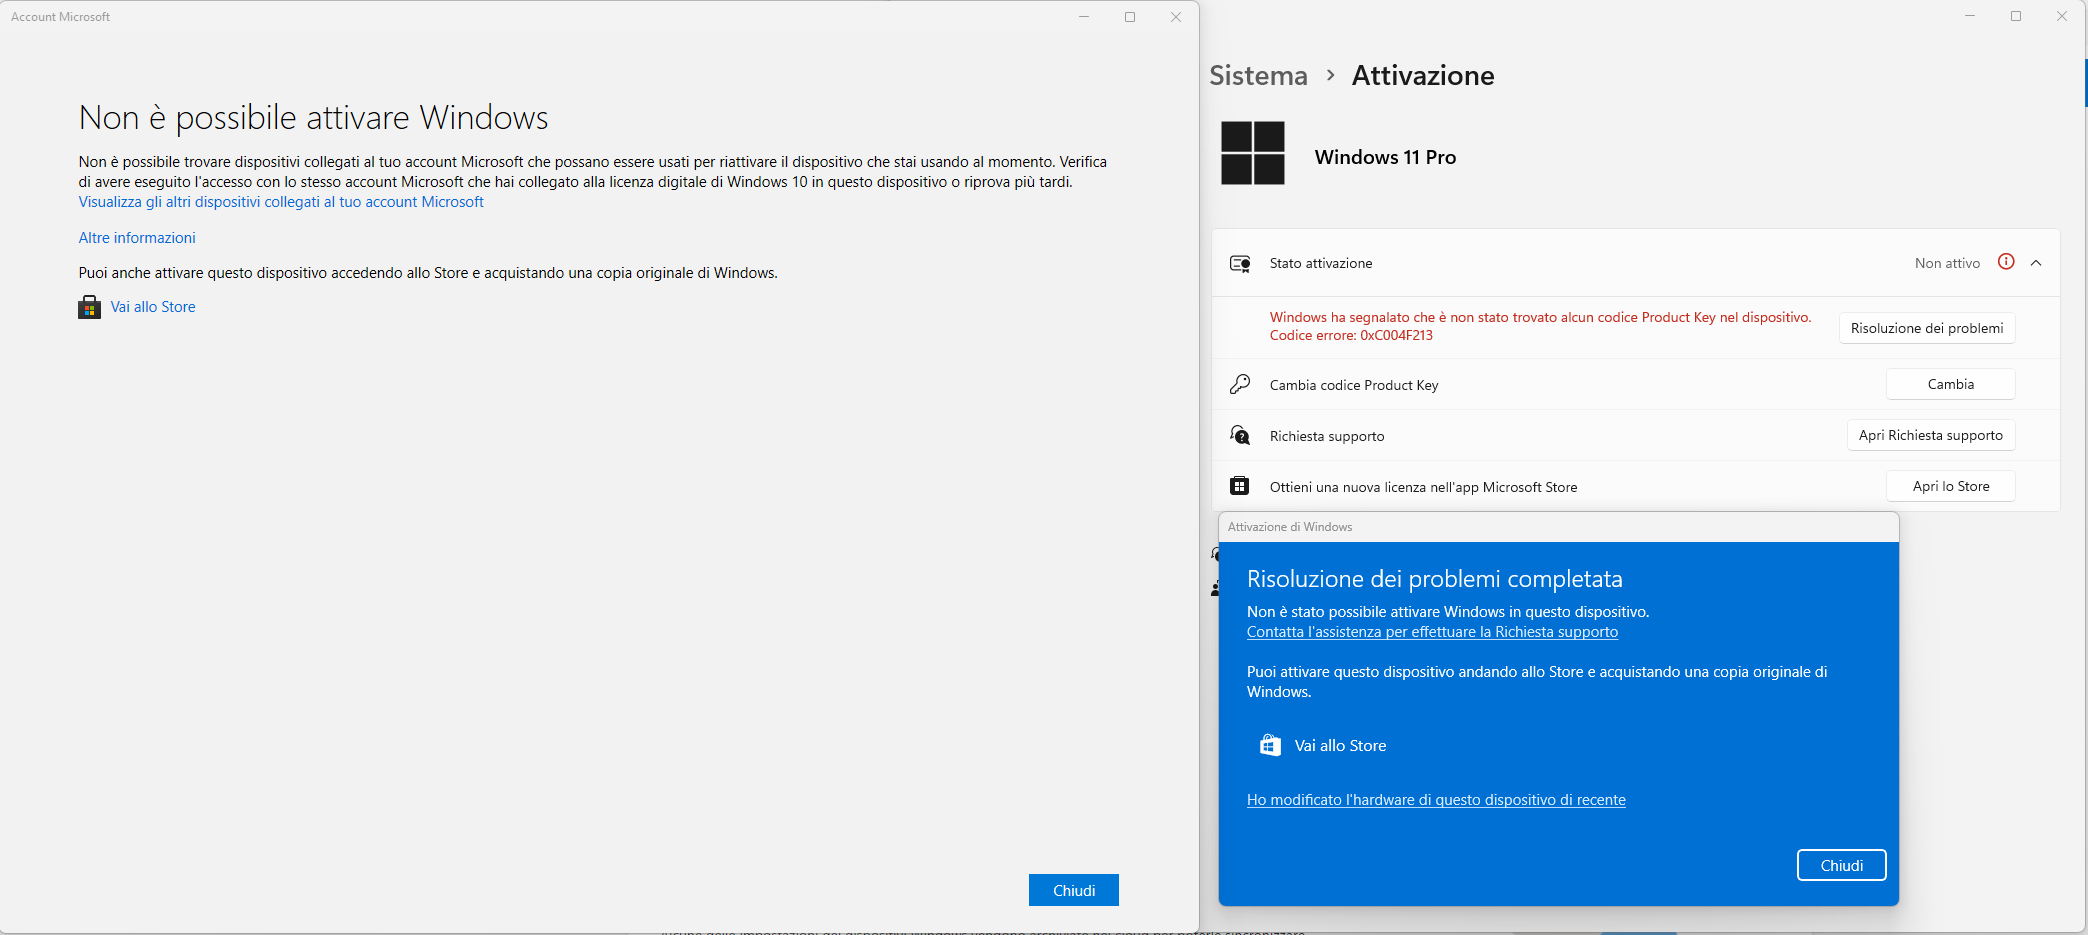Close the Account Microsoft window
Screen dimensions: 2088x935
coord(1176,17)
